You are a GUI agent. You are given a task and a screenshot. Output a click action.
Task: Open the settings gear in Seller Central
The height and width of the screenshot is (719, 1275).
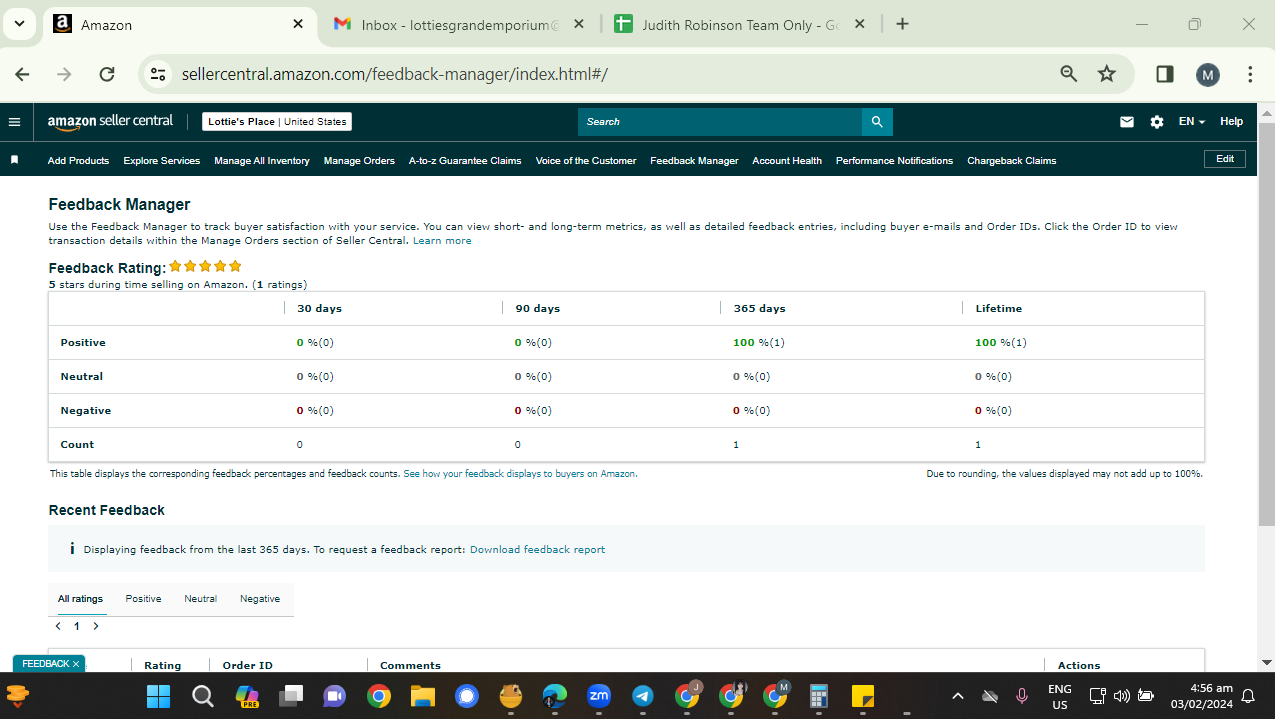(1157, 122)
